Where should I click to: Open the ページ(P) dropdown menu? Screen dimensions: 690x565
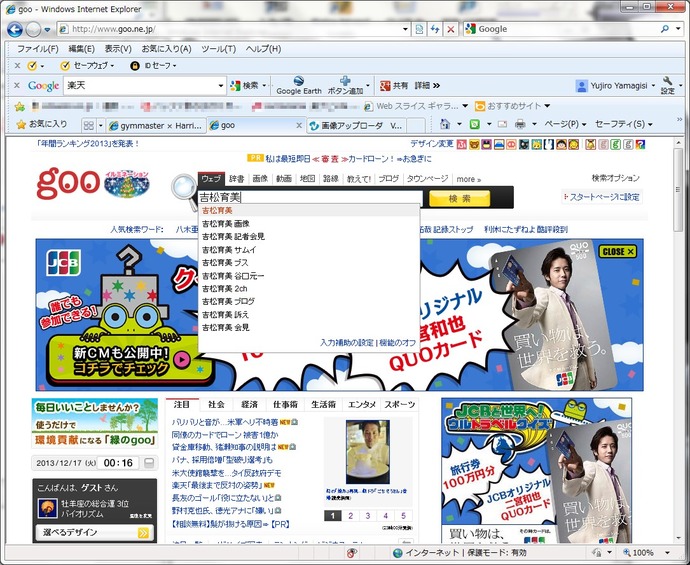tap(565, 125)
